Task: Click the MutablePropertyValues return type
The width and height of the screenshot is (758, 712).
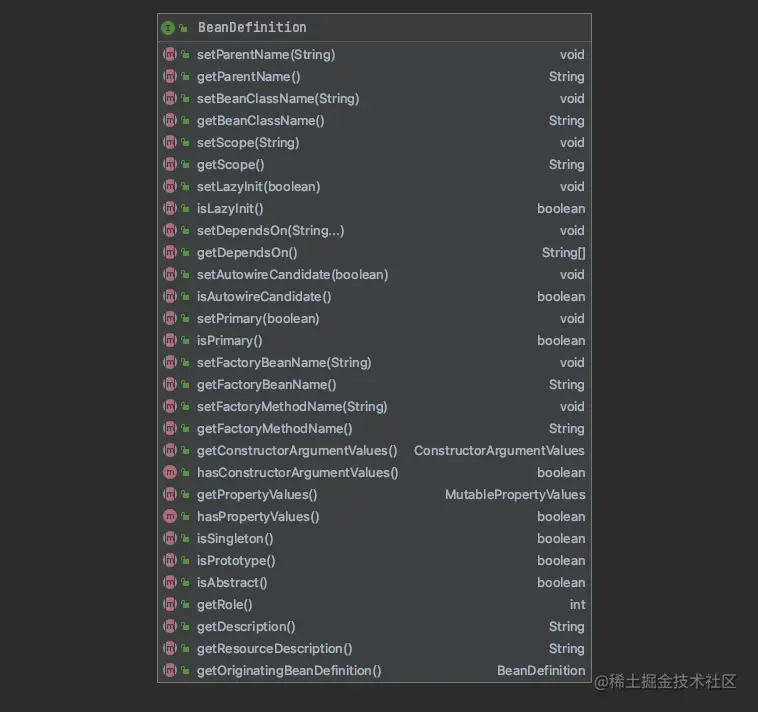Action: (x=515, y=494)
